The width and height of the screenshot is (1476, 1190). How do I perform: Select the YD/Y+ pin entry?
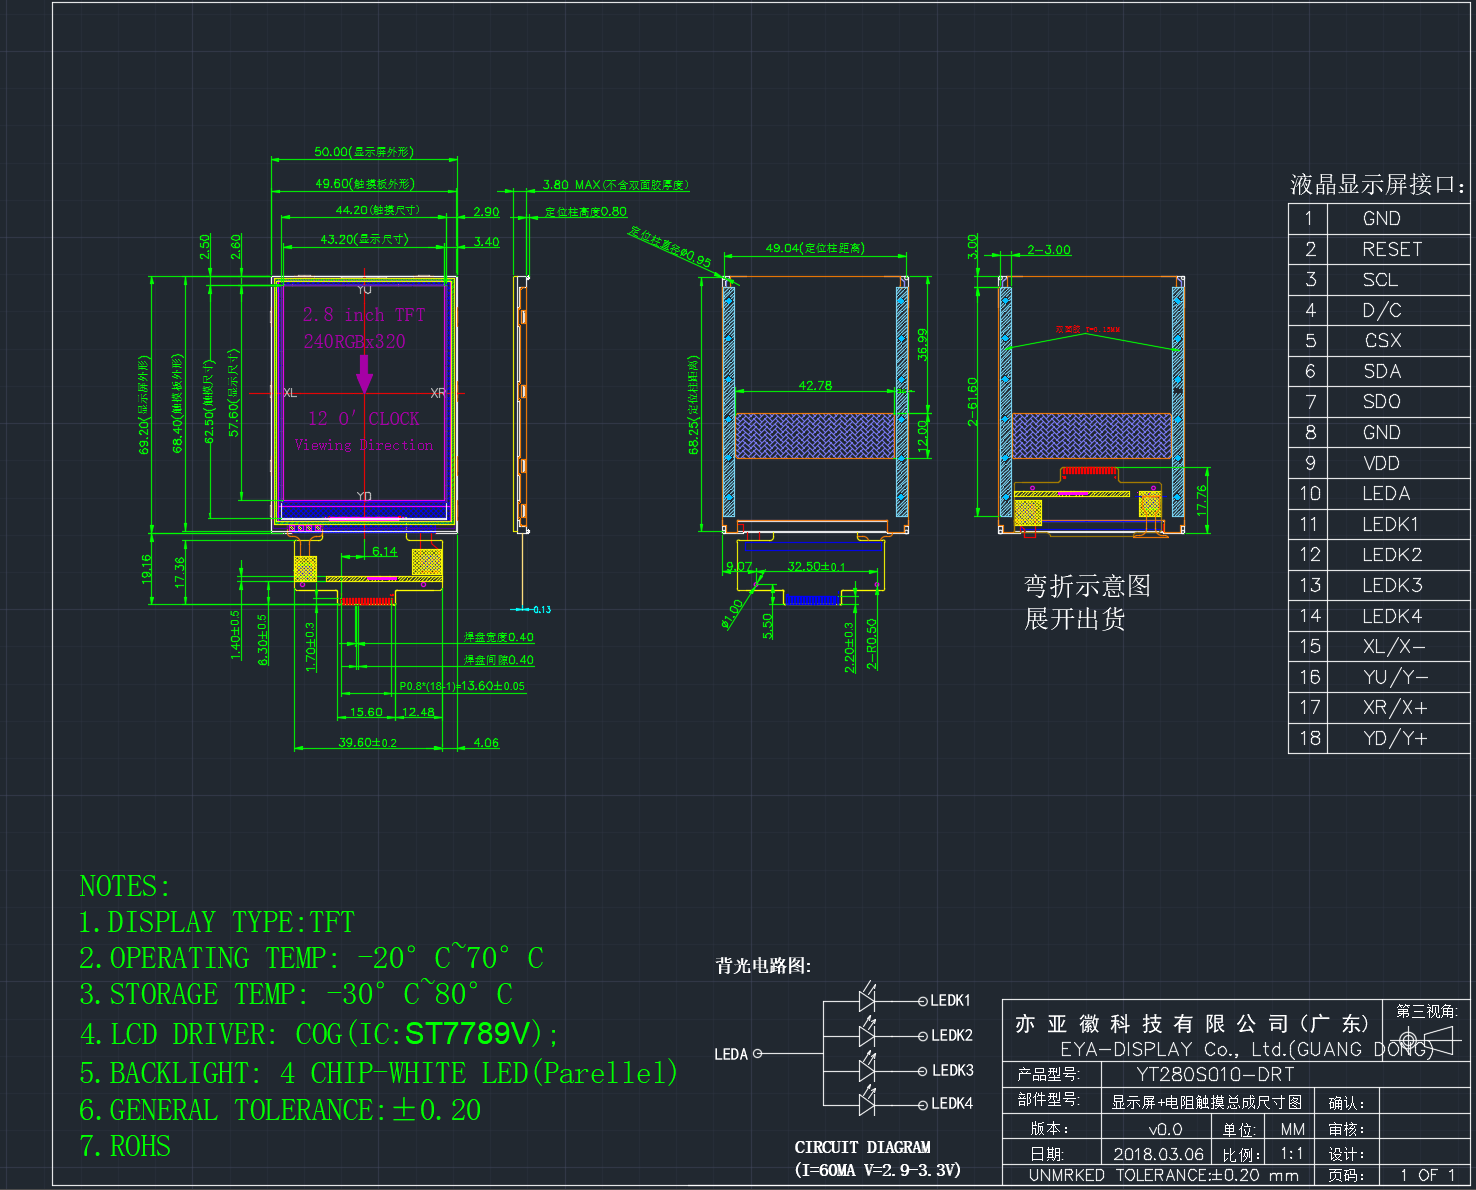(1395, 738)
